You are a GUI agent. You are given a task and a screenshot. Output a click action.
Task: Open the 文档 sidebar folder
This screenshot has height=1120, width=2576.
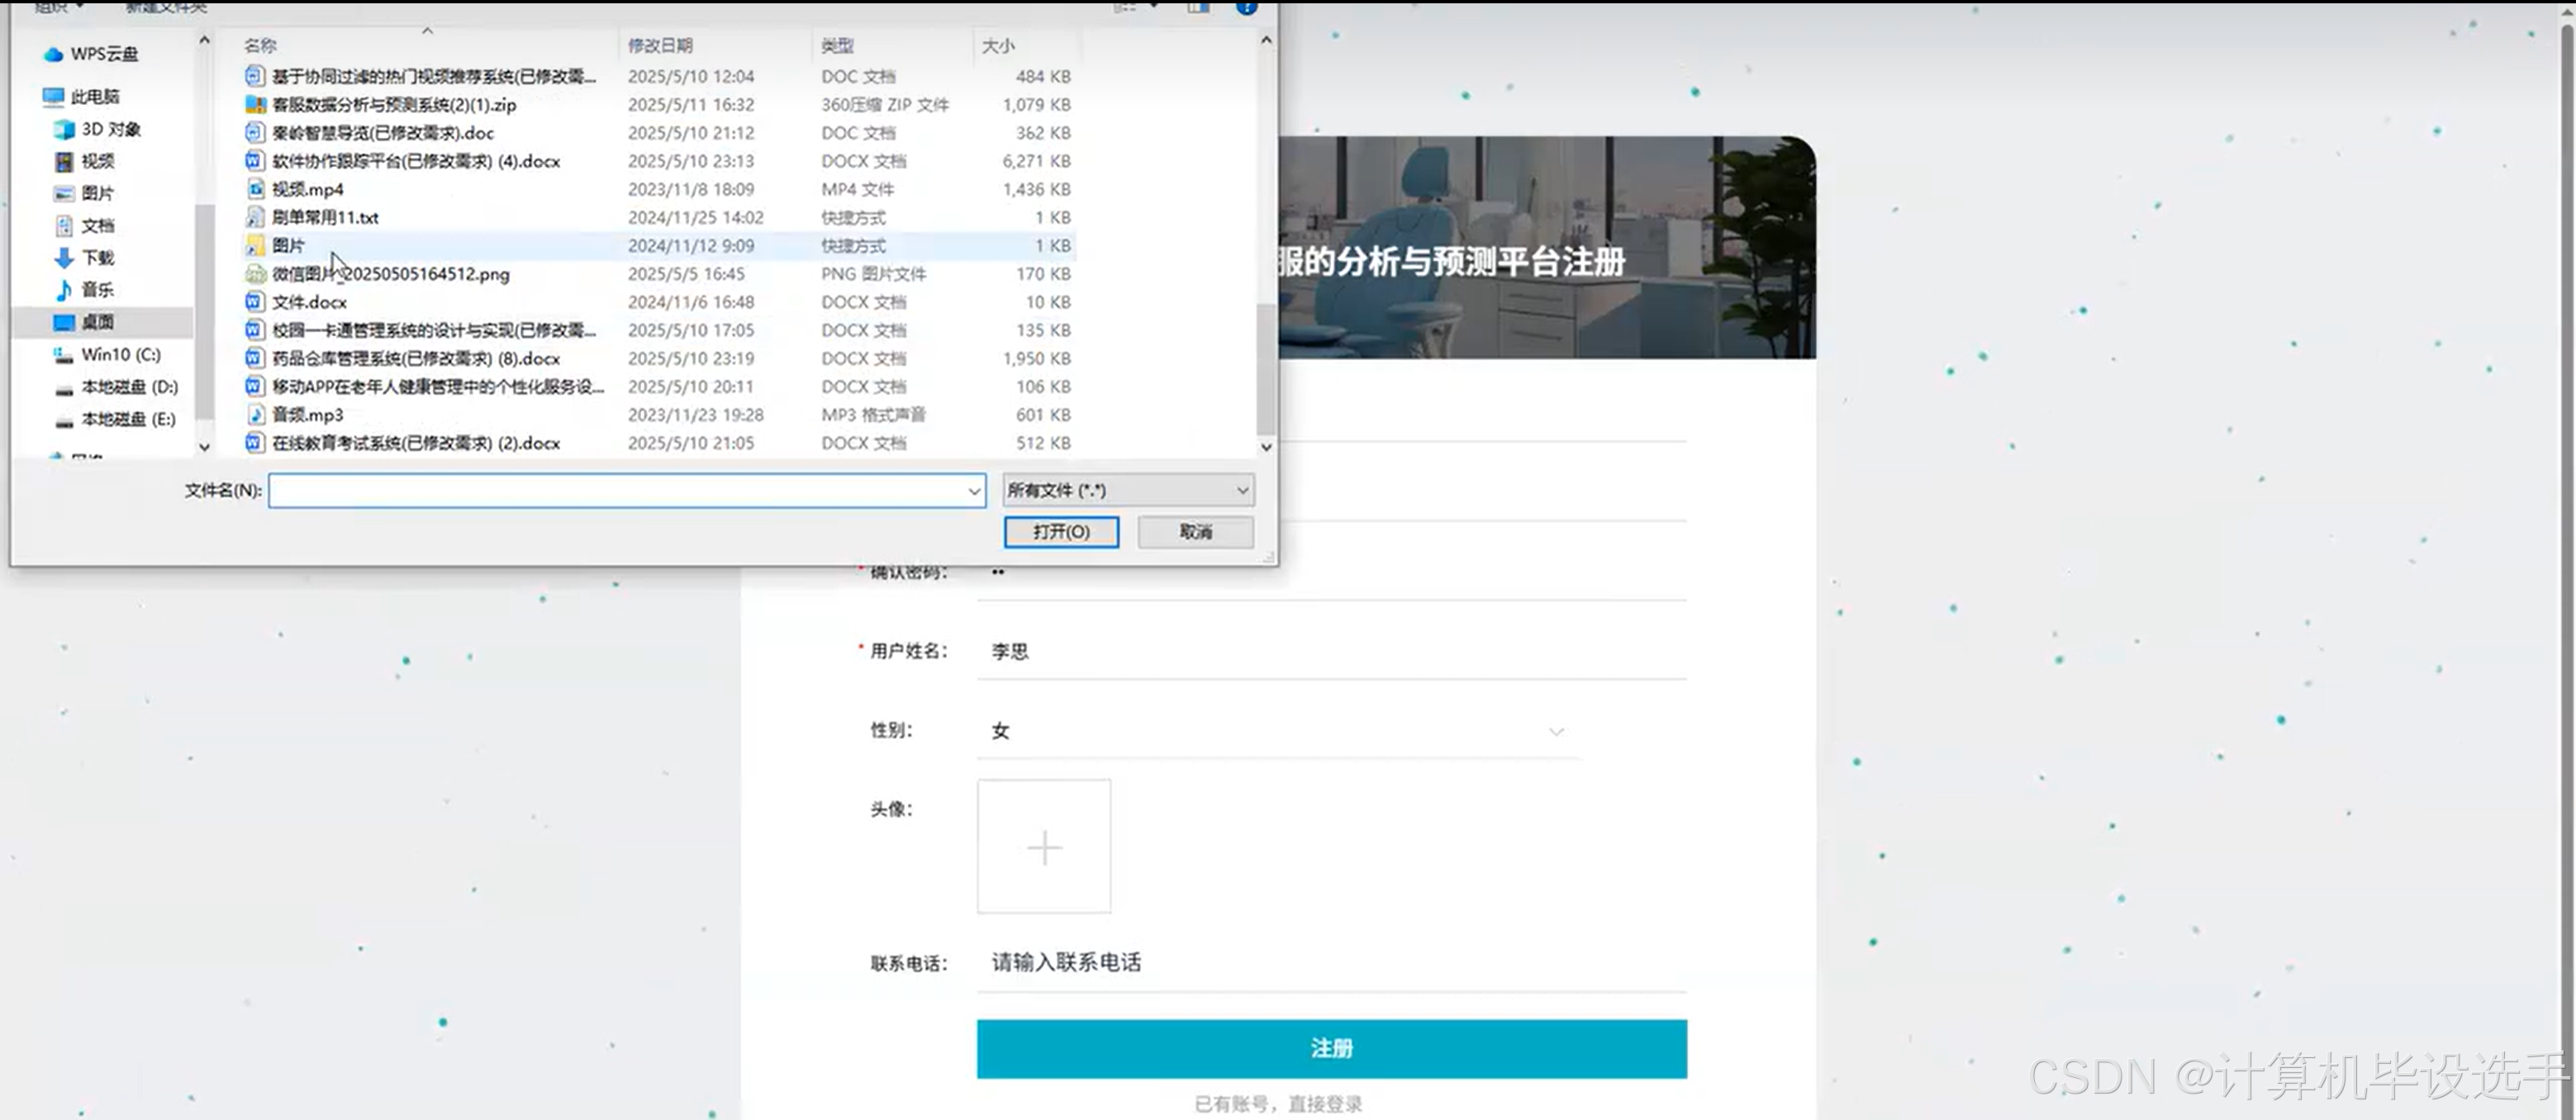[x=85, y=225]
